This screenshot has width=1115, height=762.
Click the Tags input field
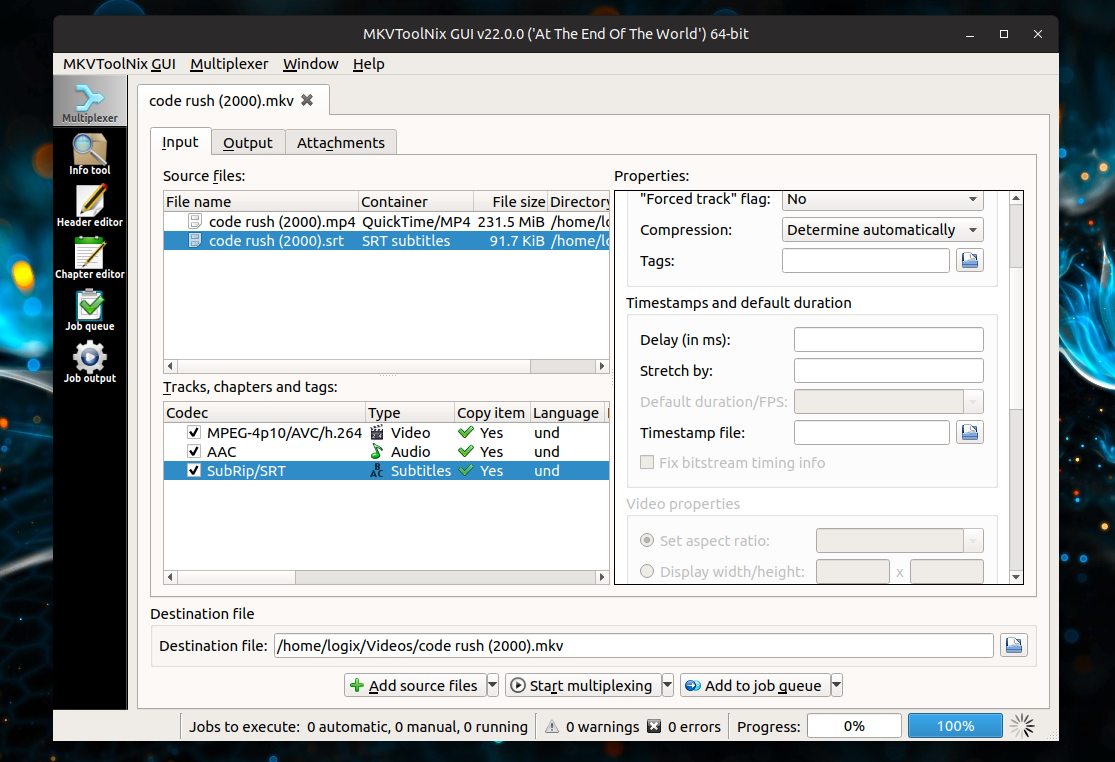point(865,261)
